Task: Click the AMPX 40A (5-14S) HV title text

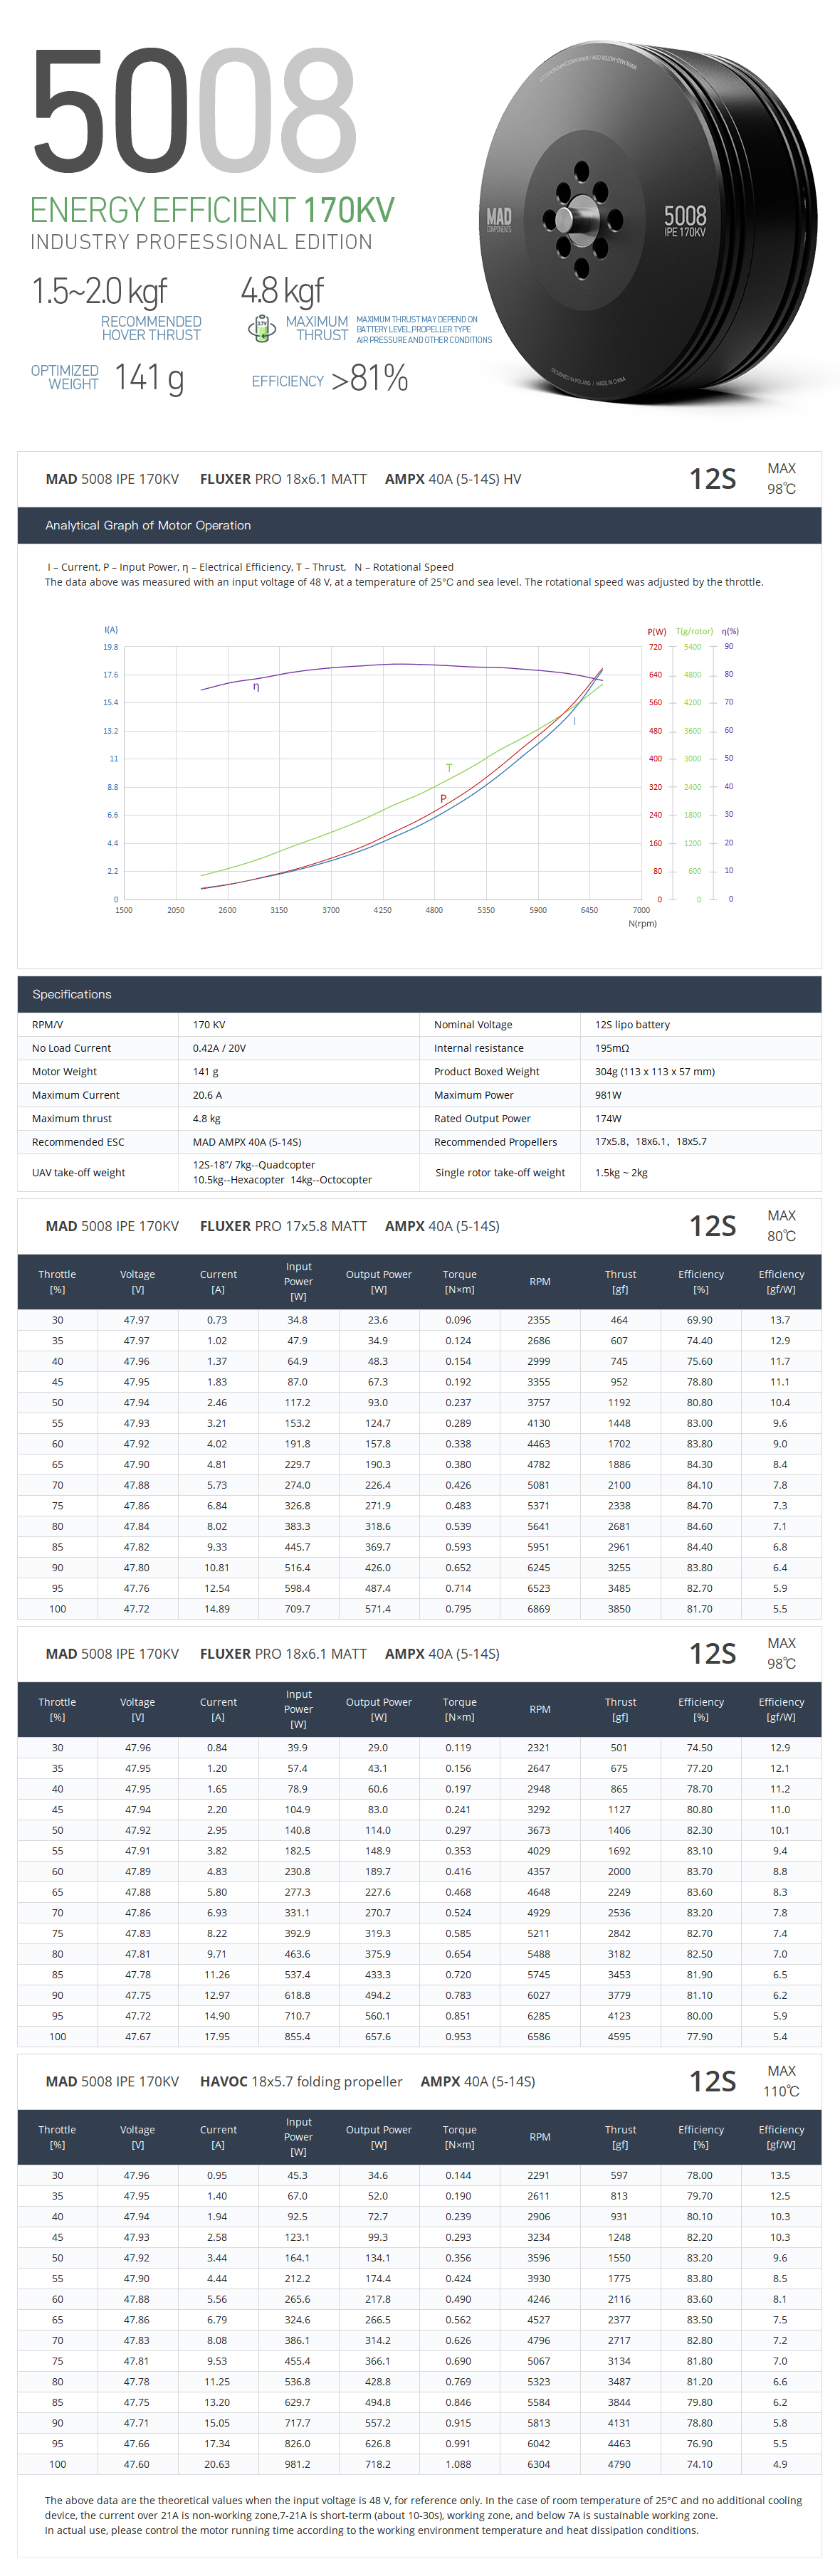Action: pos(453,479)
